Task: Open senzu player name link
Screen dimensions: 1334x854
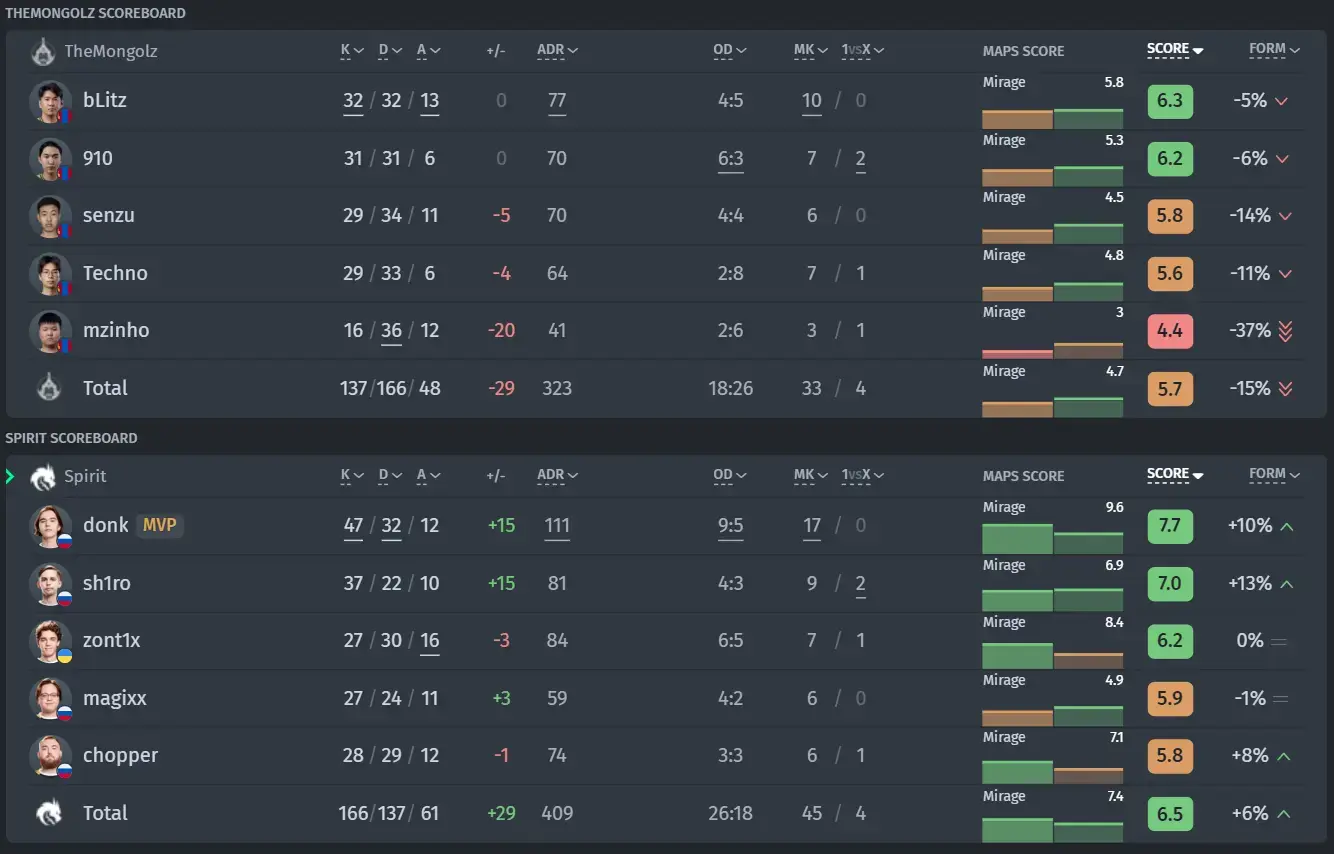Action: pos(109,215)
